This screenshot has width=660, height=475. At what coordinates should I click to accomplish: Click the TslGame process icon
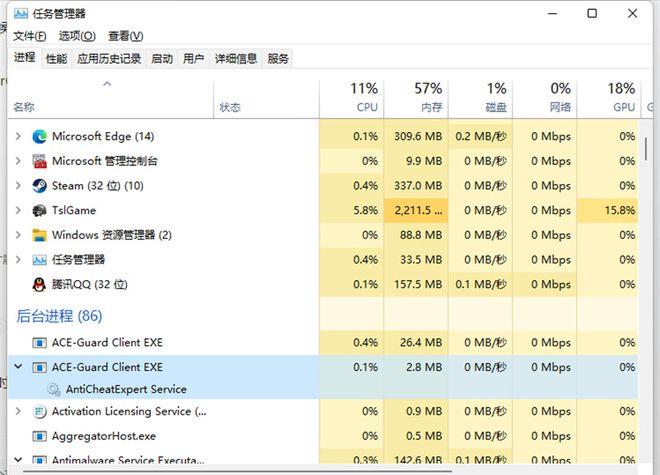(40, 210)
